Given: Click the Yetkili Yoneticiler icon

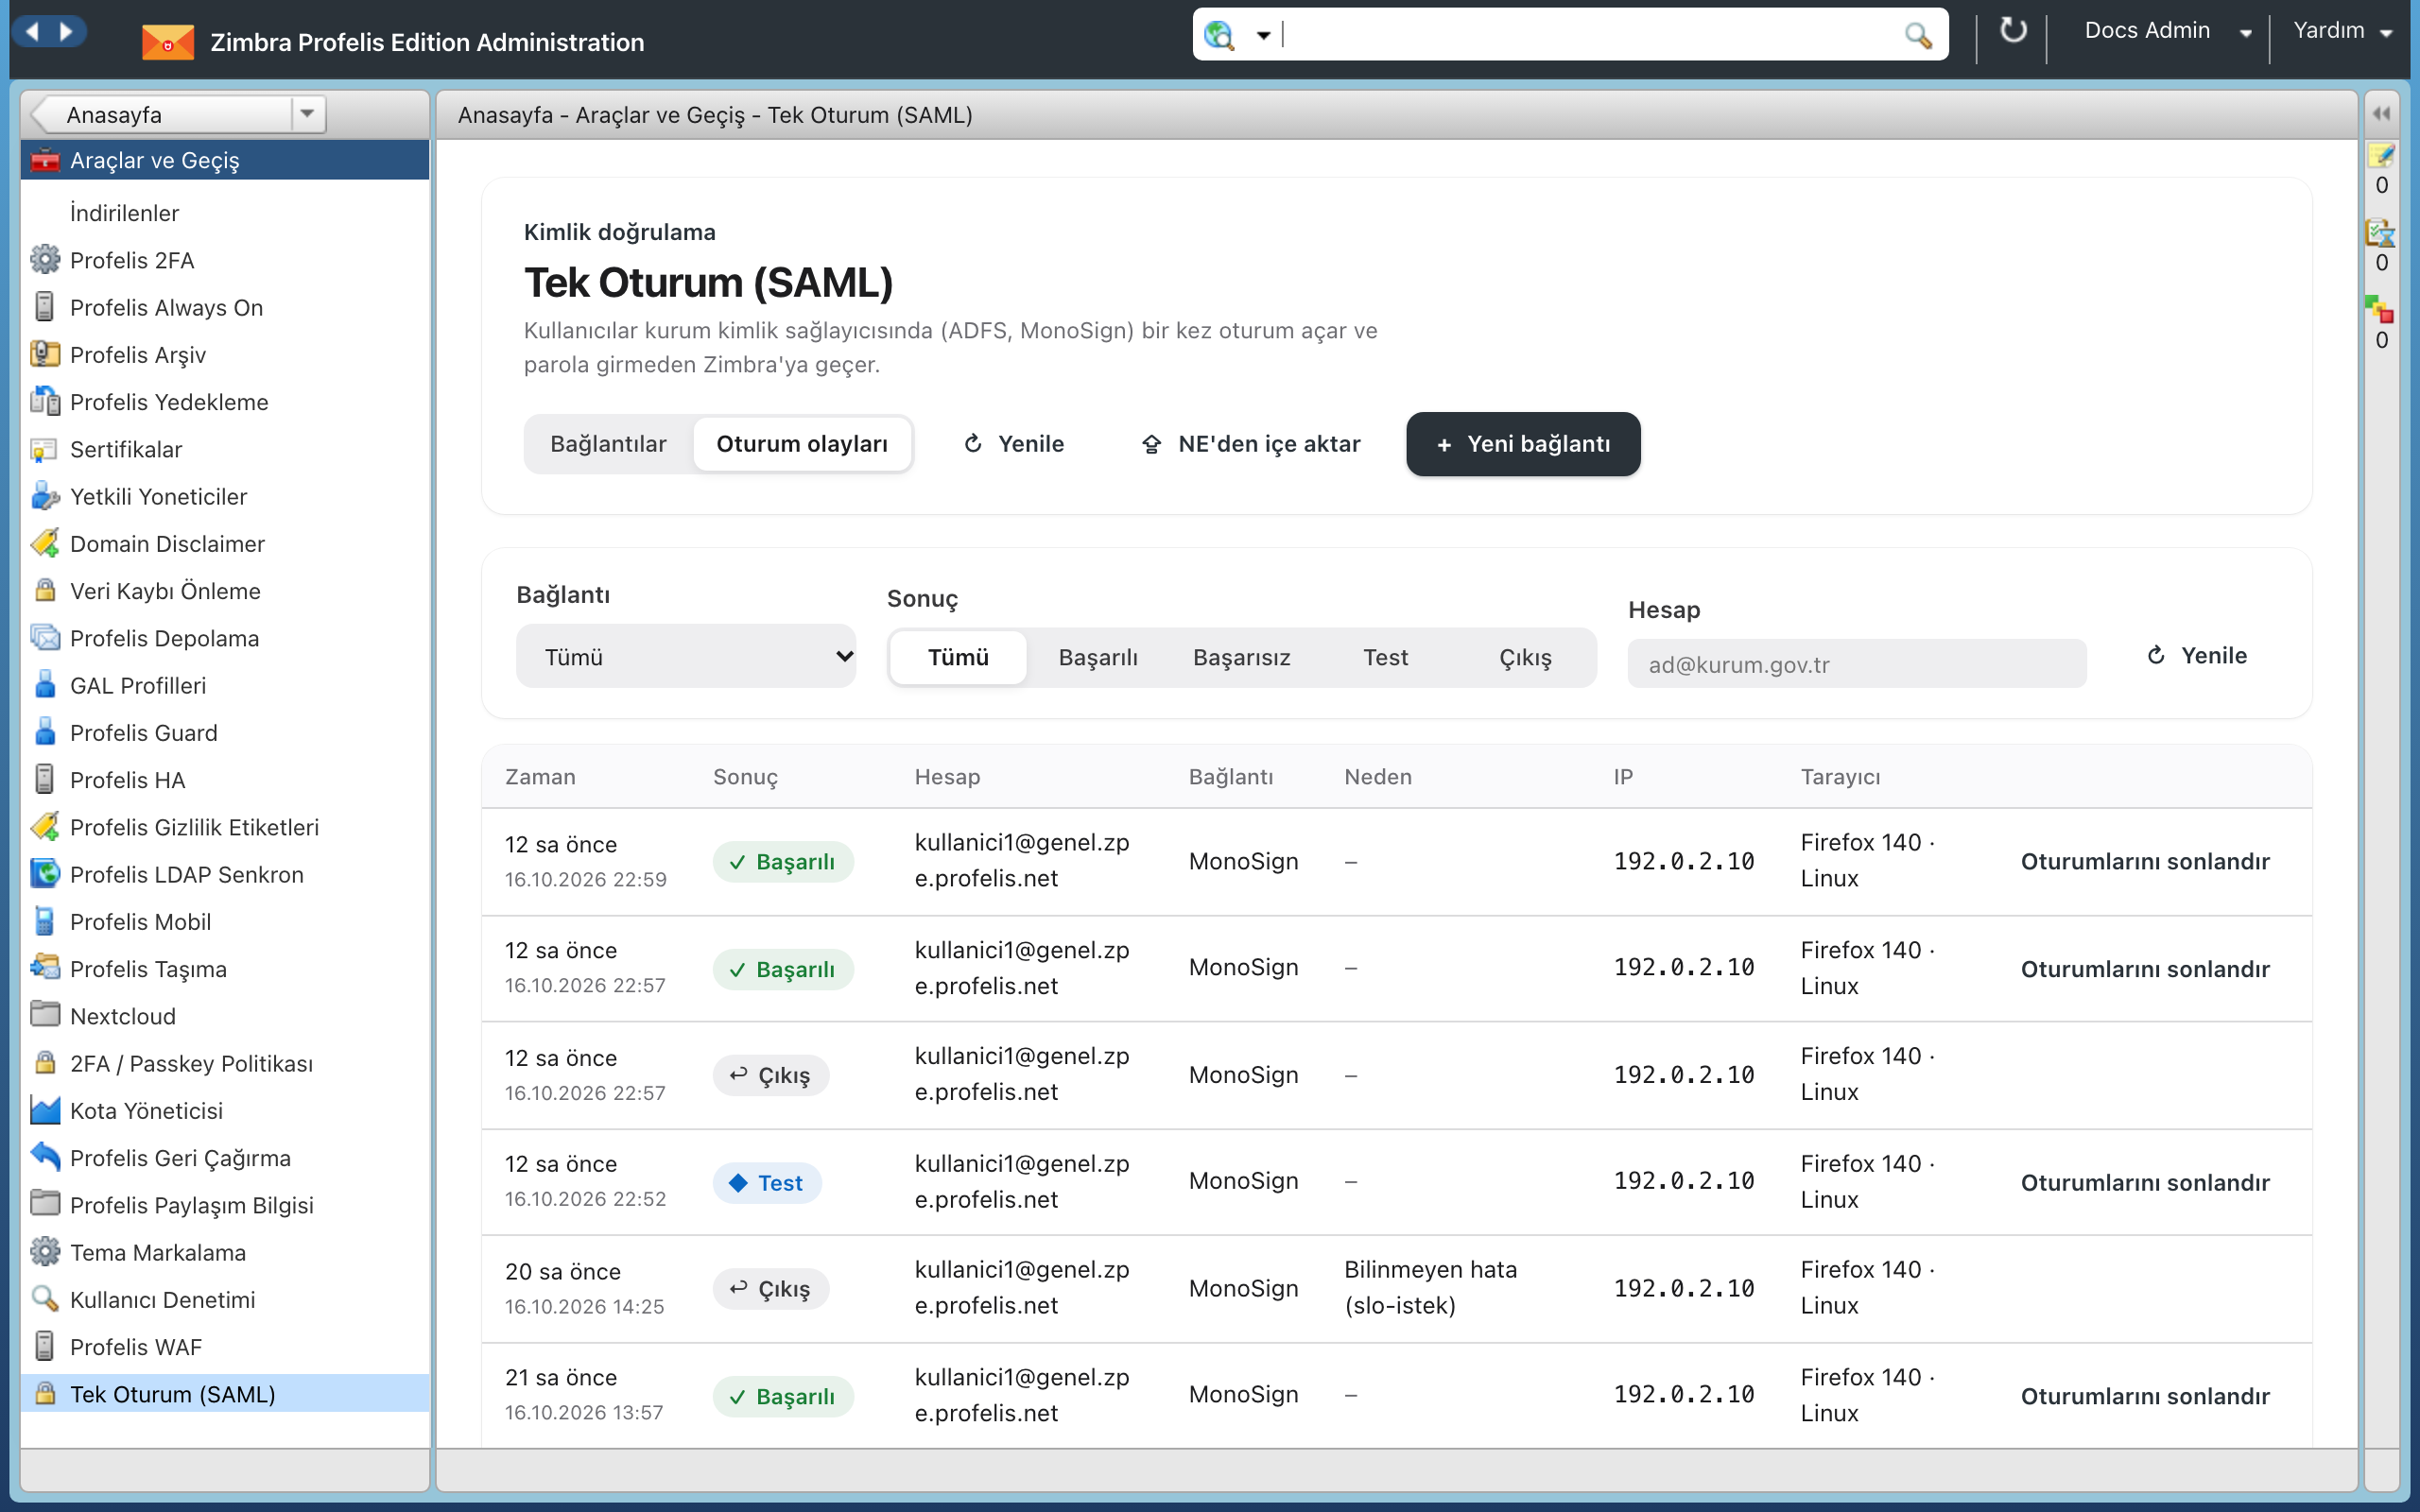Looking at the screenshot, I should point(45,496).
